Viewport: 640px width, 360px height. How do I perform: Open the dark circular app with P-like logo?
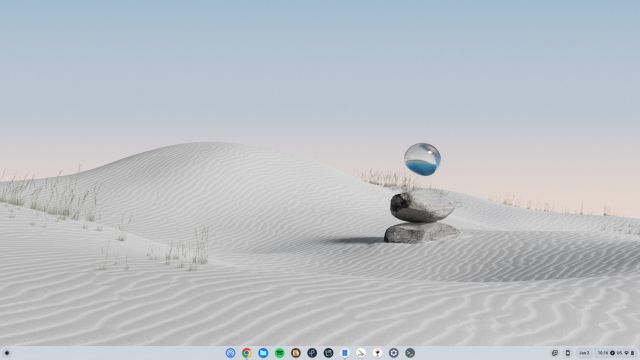[x=312, y=353]
